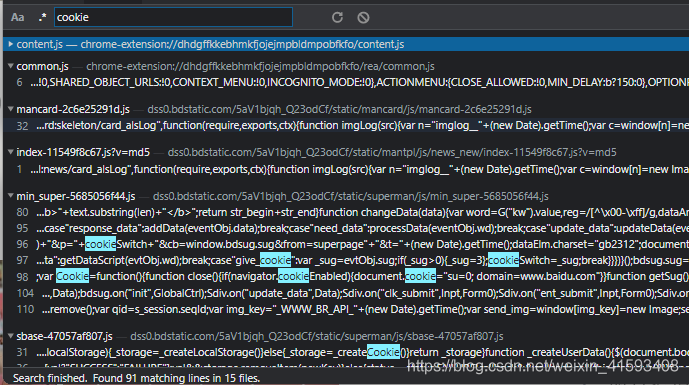Open line 32 result in mancard-2c6e25291d.js

[346, 126]
